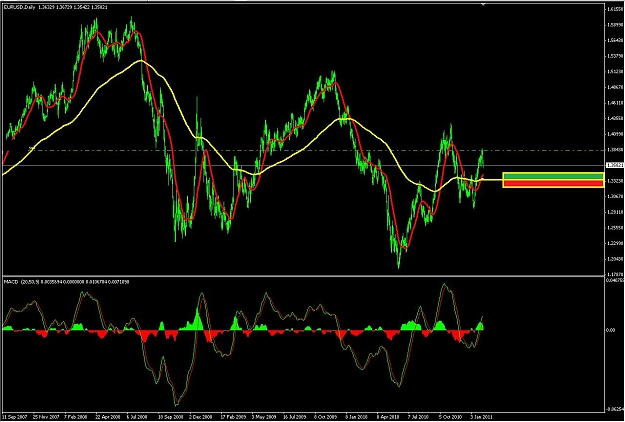Click the 17 Feb 2009 date label

coord(234,416)
